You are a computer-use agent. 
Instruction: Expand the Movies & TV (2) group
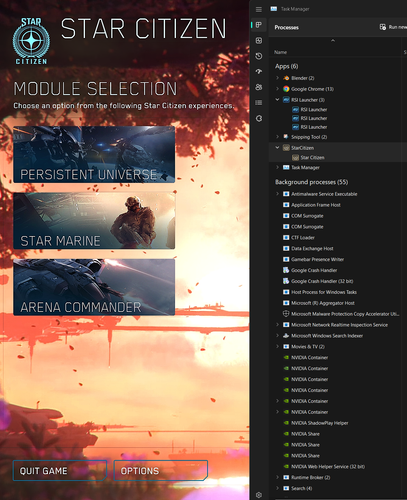[x=277, y=347]
